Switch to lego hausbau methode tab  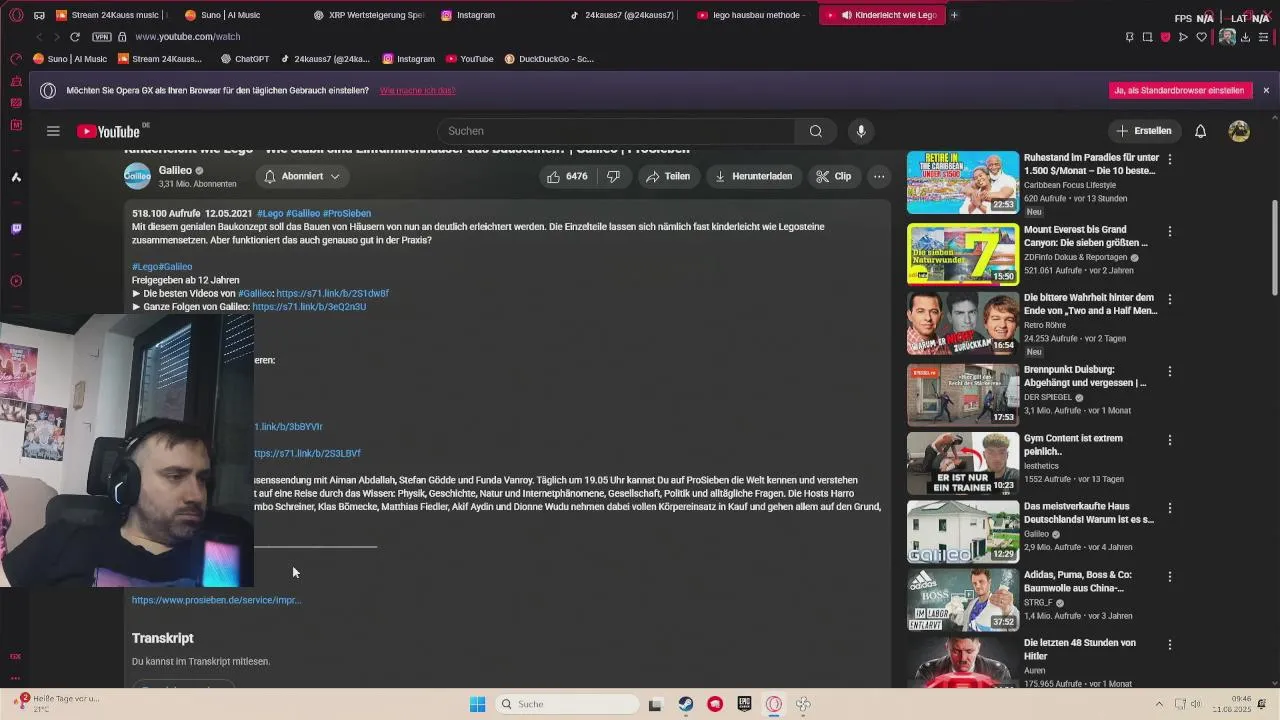[x=753, y=15]
